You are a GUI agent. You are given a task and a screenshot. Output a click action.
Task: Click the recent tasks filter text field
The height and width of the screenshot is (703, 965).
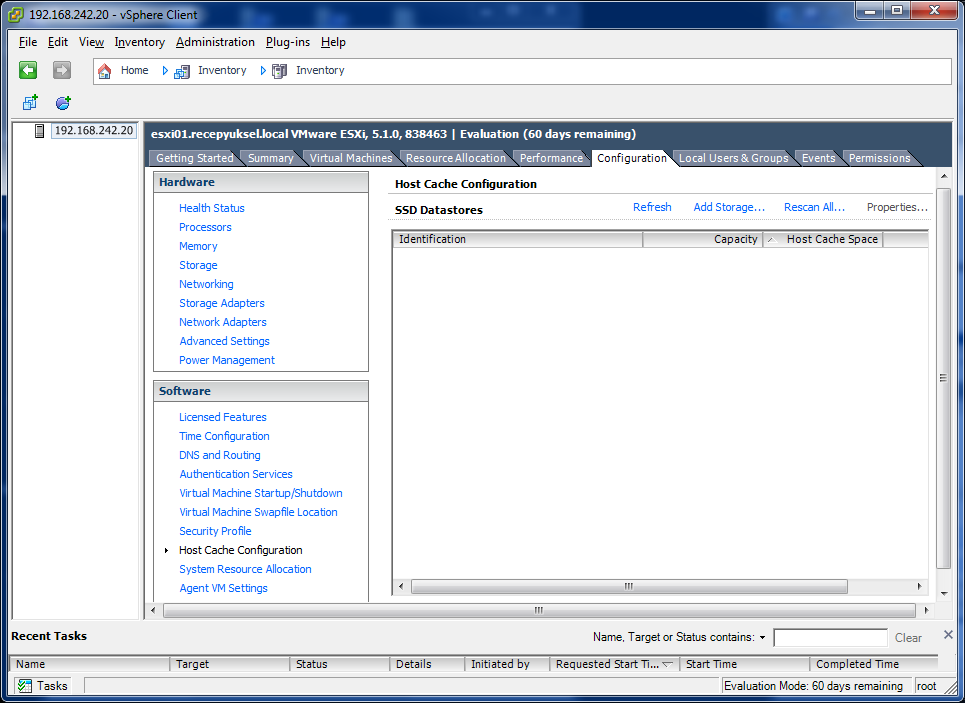[830, 638]
